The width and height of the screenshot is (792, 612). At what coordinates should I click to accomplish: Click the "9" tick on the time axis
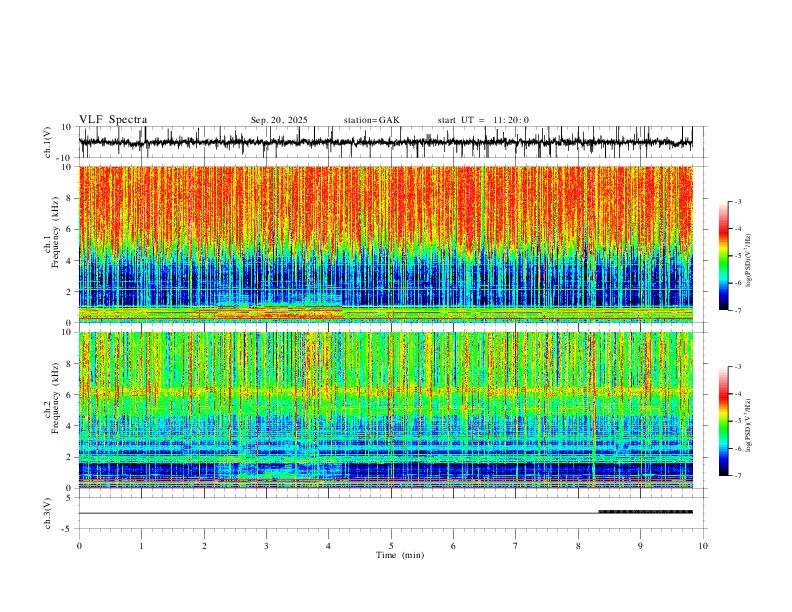[640, 546]
